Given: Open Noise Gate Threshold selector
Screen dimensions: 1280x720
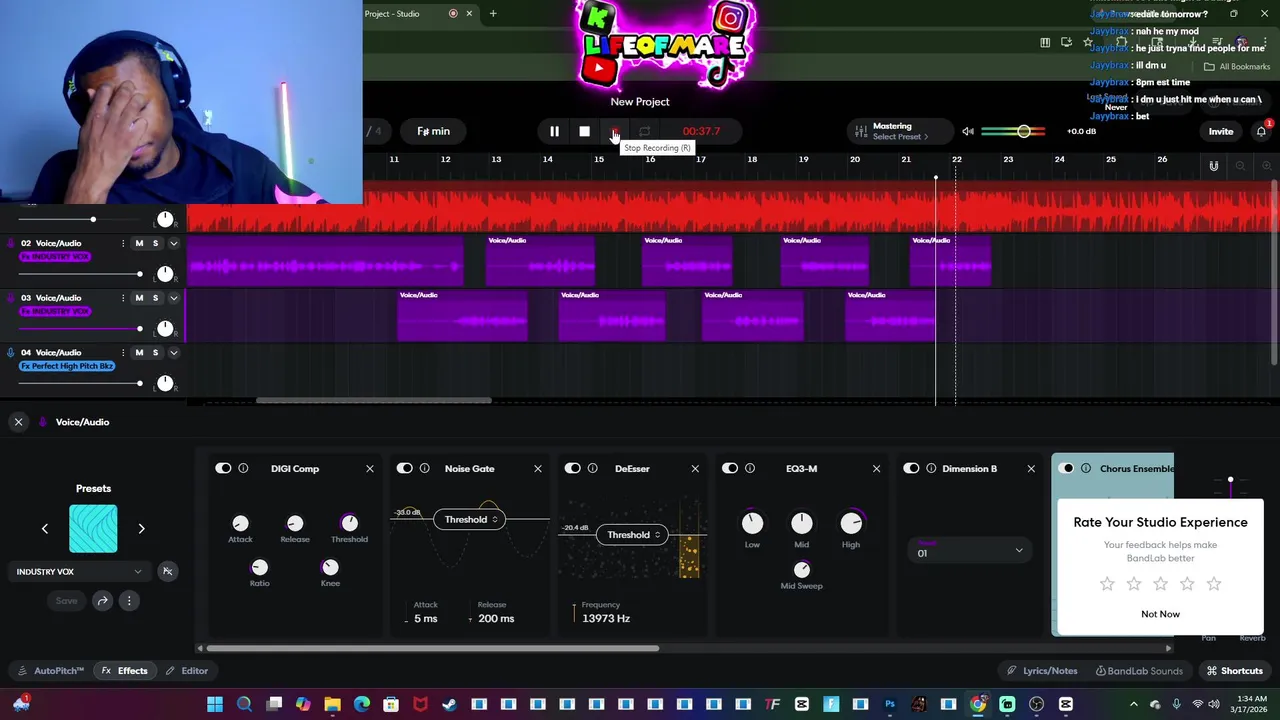Looking at the screenshot, I should [471, 519].
